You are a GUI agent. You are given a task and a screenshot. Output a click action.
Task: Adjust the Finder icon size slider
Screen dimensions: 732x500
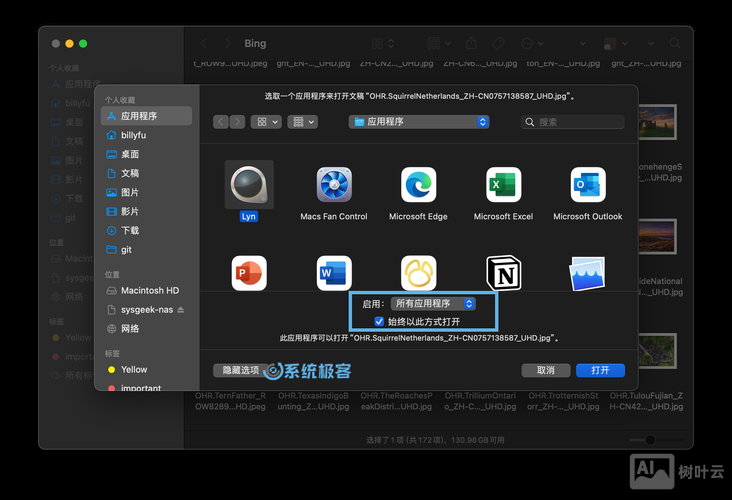650,440
